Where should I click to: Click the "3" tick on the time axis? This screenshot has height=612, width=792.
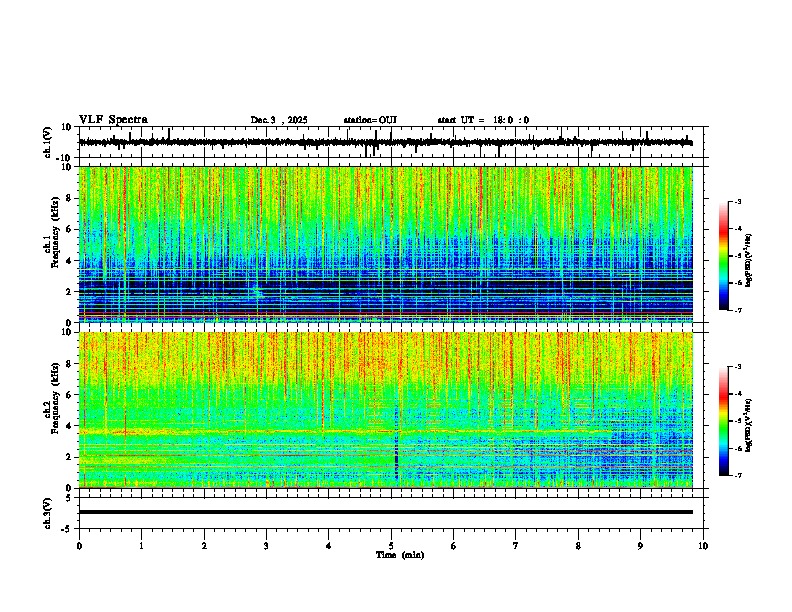[266, 546]
